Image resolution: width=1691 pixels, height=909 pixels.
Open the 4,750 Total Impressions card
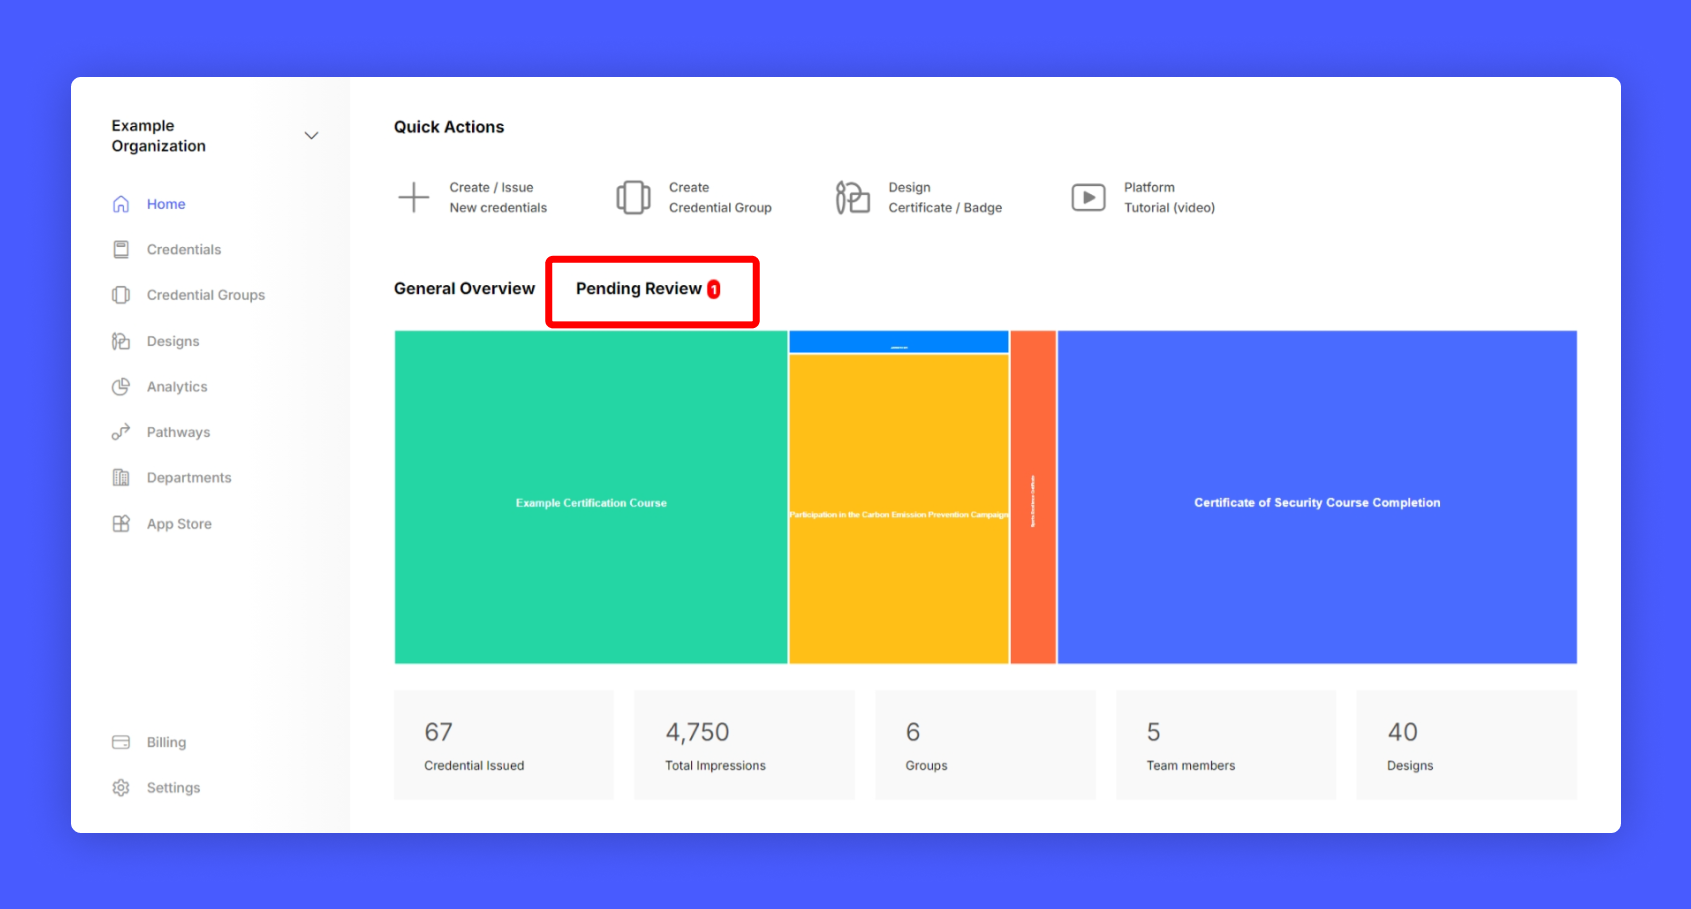click(744, 745)
